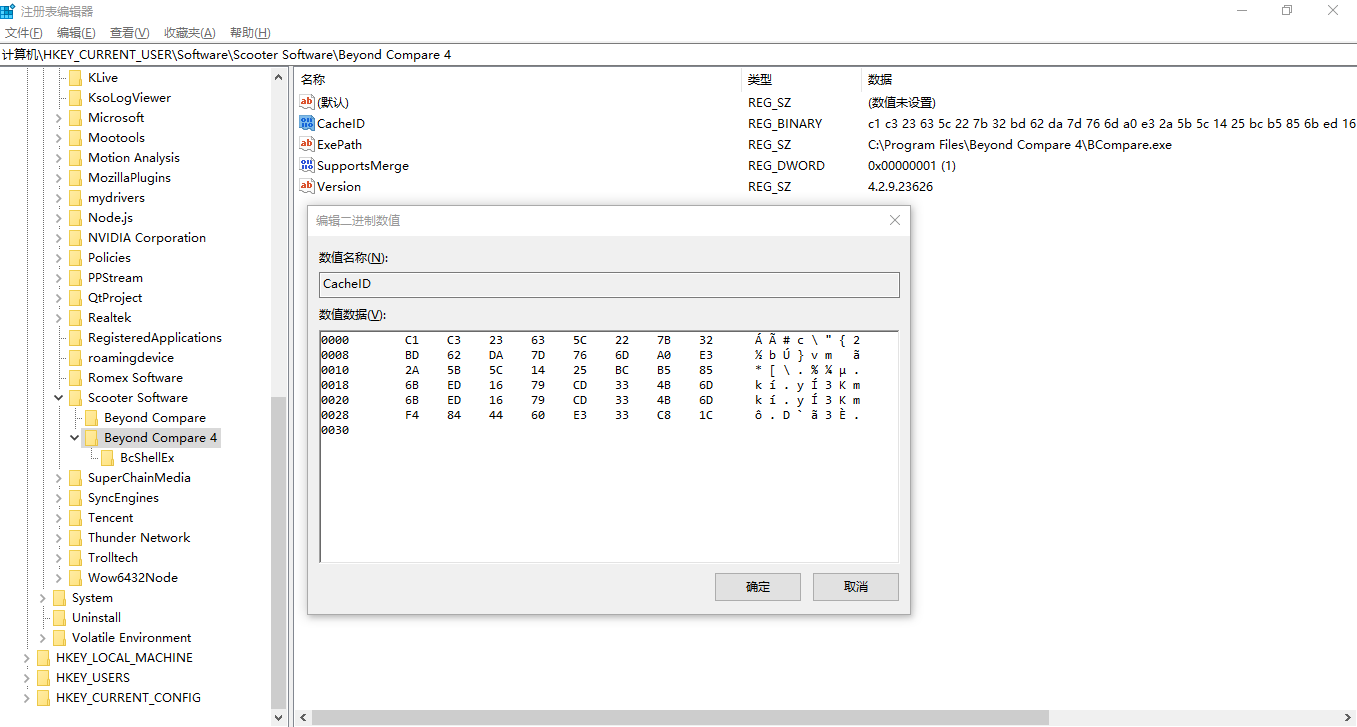
Task: Select the Volatile Environment tree item
Action: point(131,638)
